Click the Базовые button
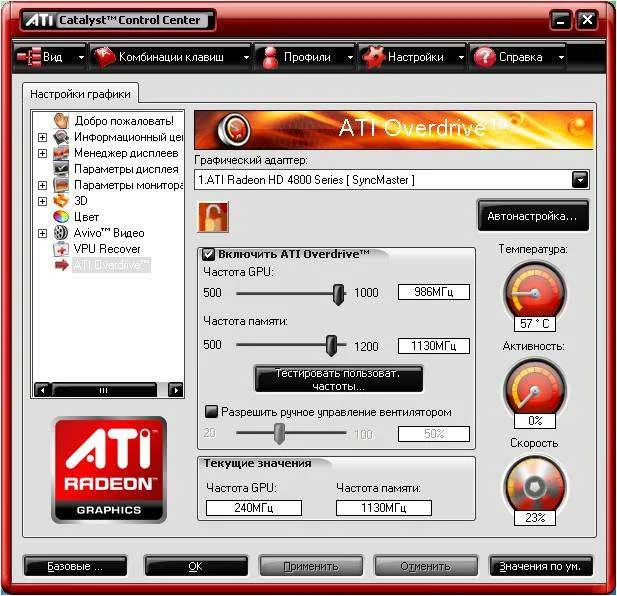The image size is (617, 596). click(75, 566)
